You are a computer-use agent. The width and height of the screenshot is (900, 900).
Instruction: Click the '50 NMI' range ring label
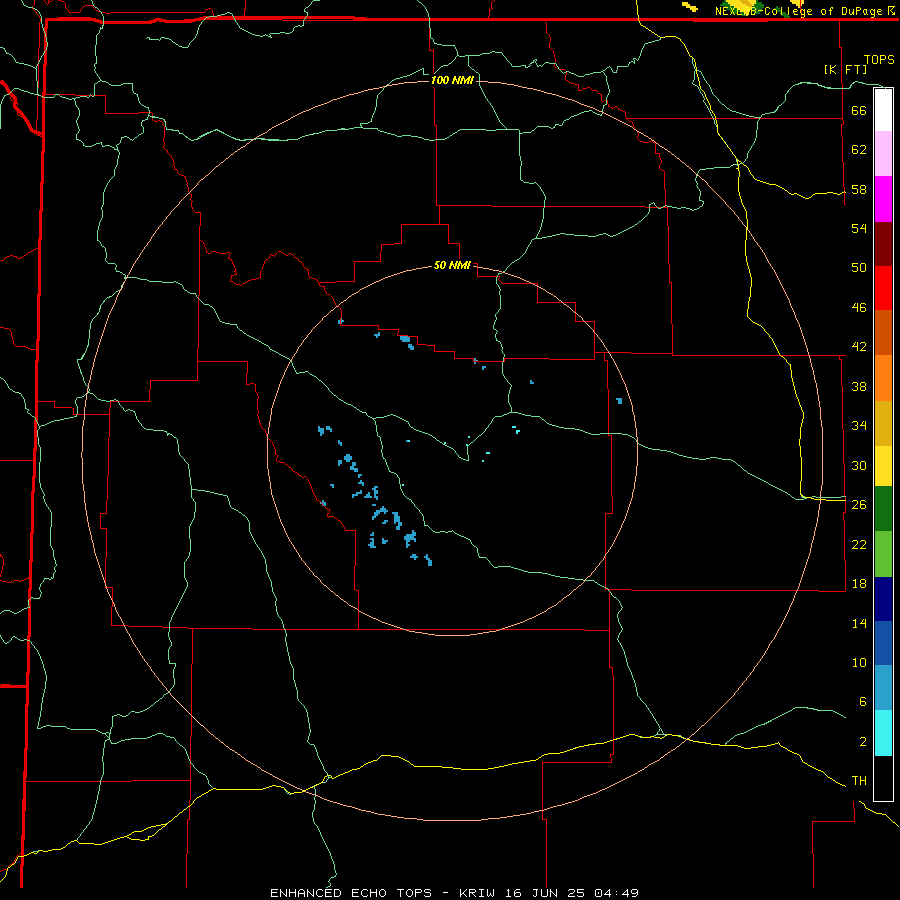(x=452, y=265)
